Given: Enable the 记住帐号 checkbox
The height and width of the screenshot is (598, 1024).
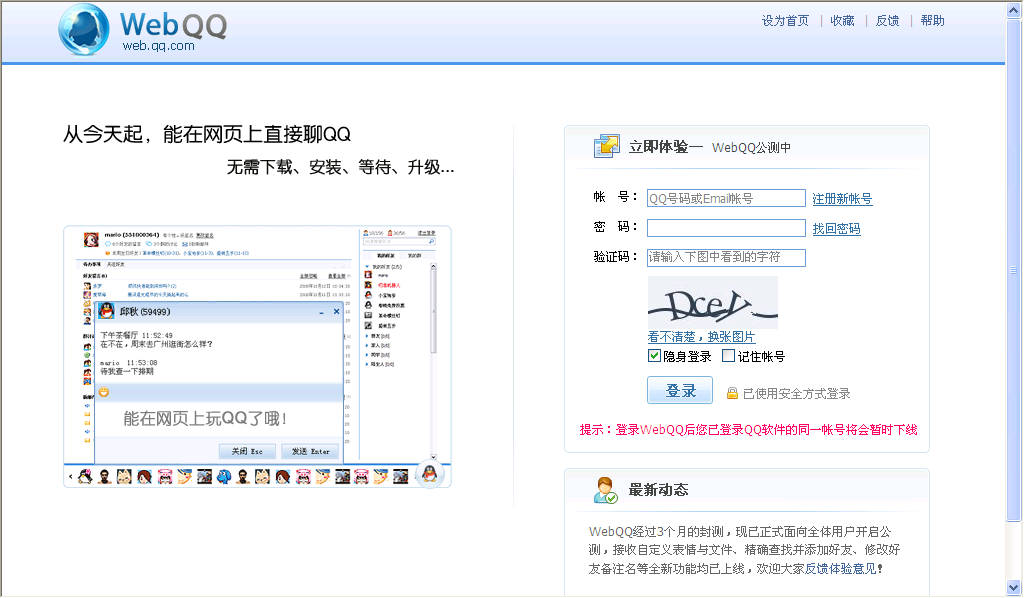Looking at the screenshot, I should [728, 355].
